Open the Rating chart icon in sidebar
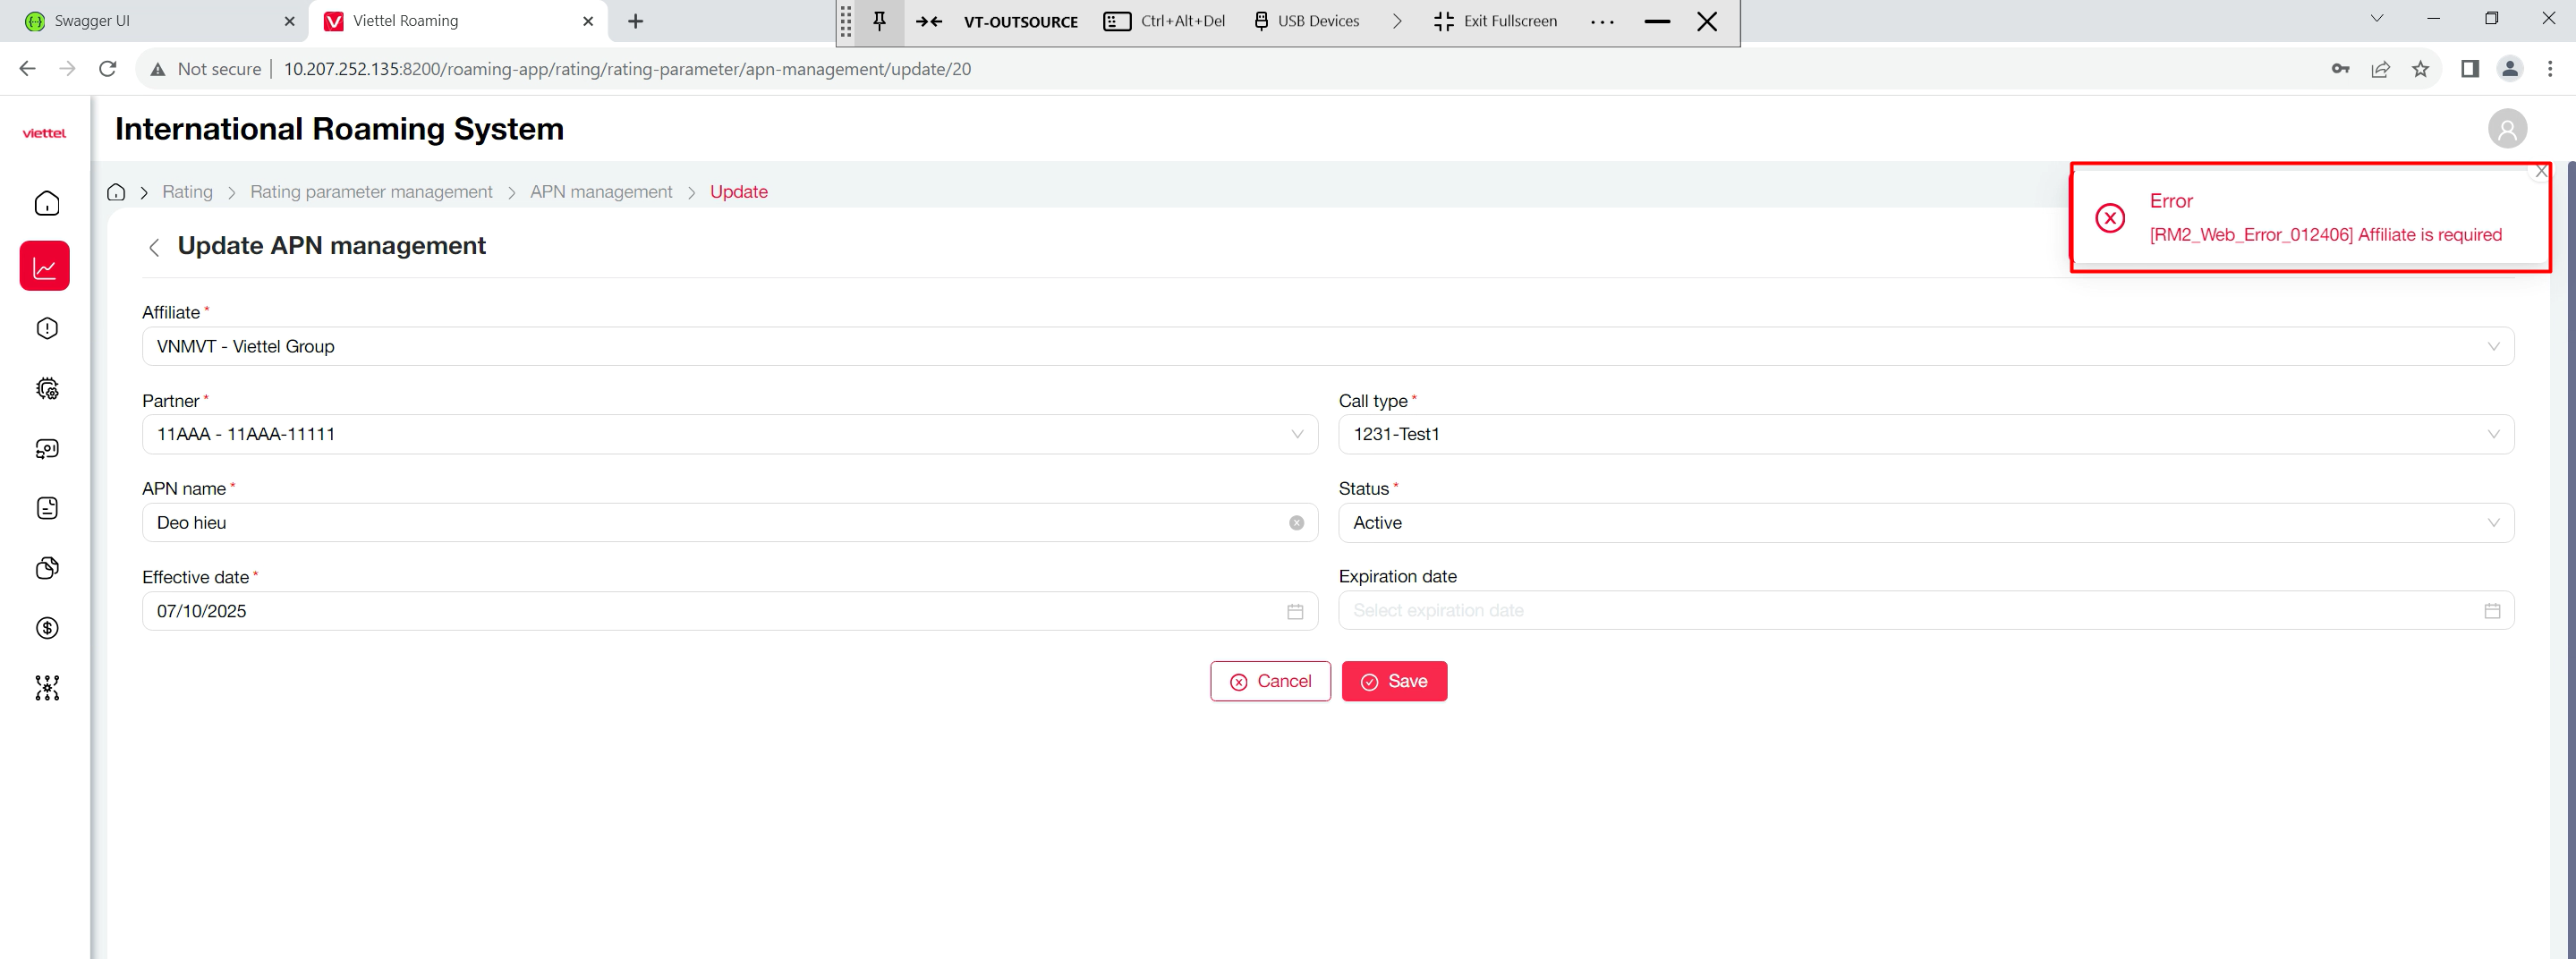This screenshot has height=959, width=2576. 45,266
